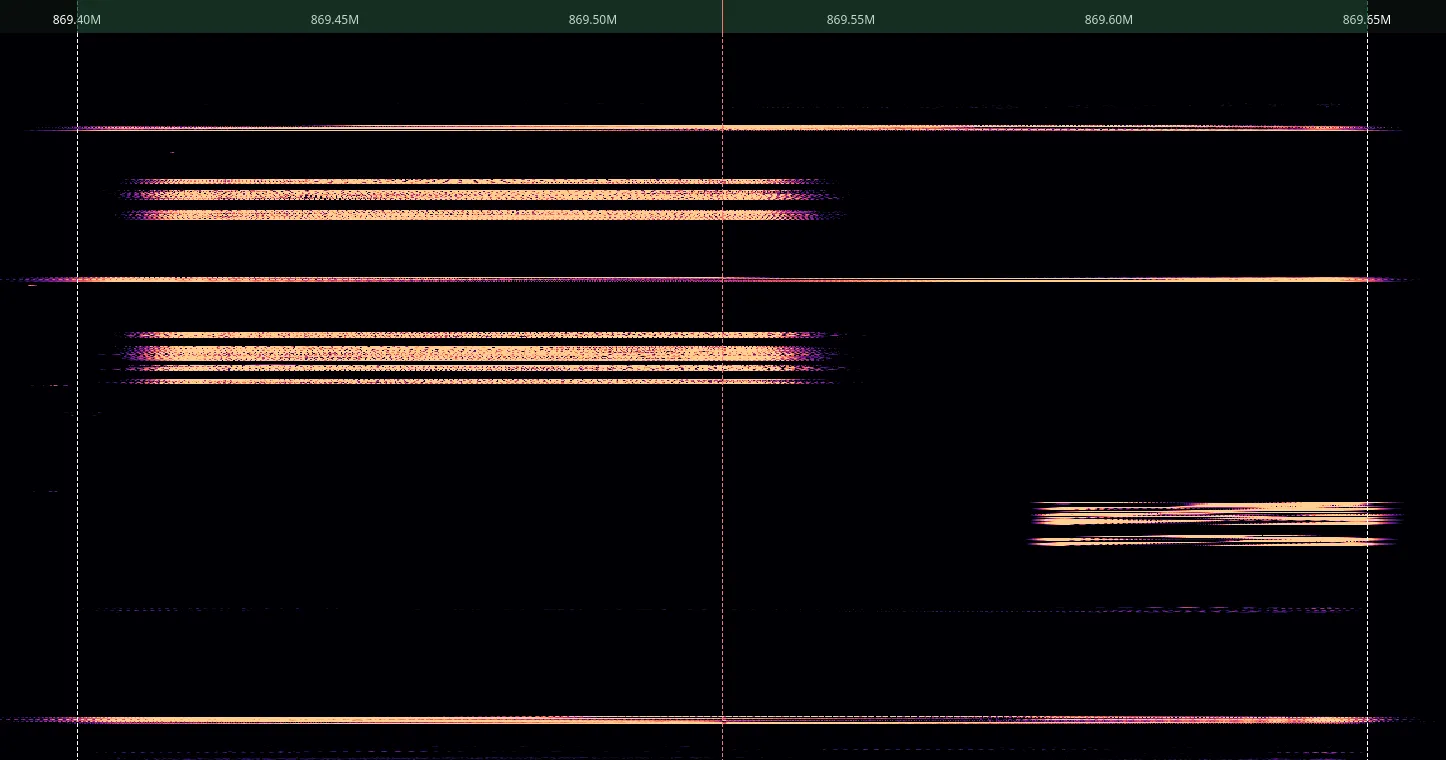This screenshot has width=1446, height=760.
Task: Tune to the upper wide burst starting near 869.41M
Action: coord(482,199)
